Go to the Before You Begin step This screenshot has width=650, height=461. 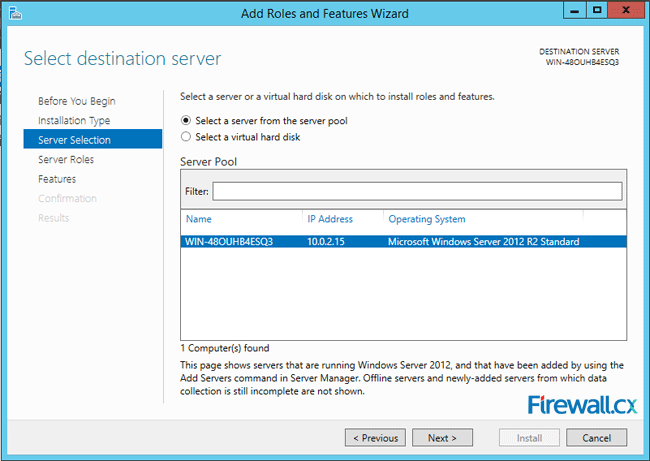77,101
